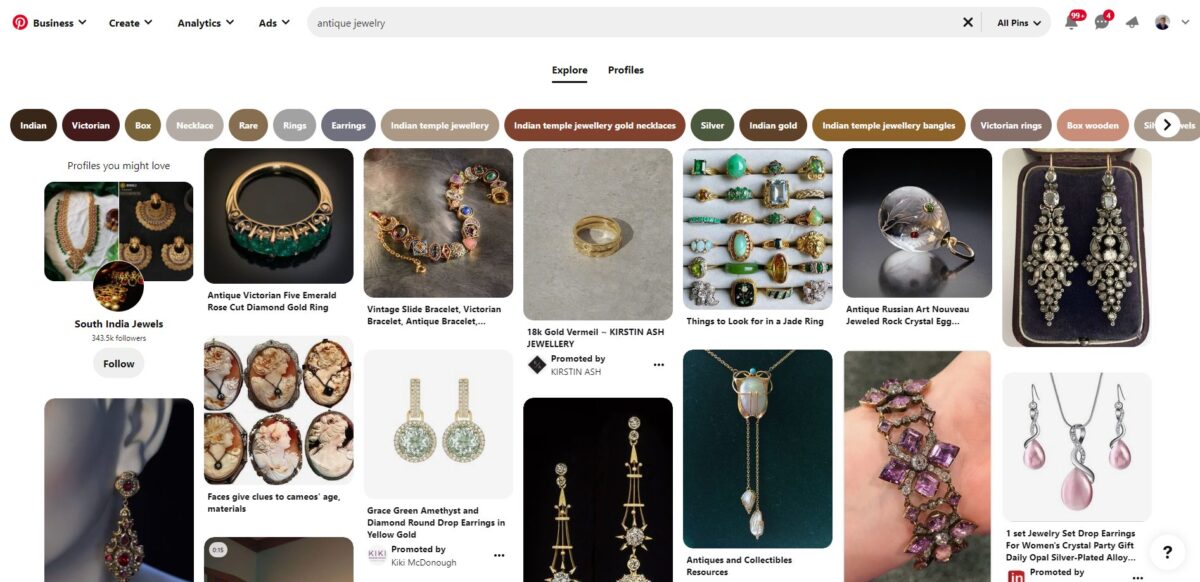Select the Explore tab
The image size is (1200, 582).
click(569, 70)
